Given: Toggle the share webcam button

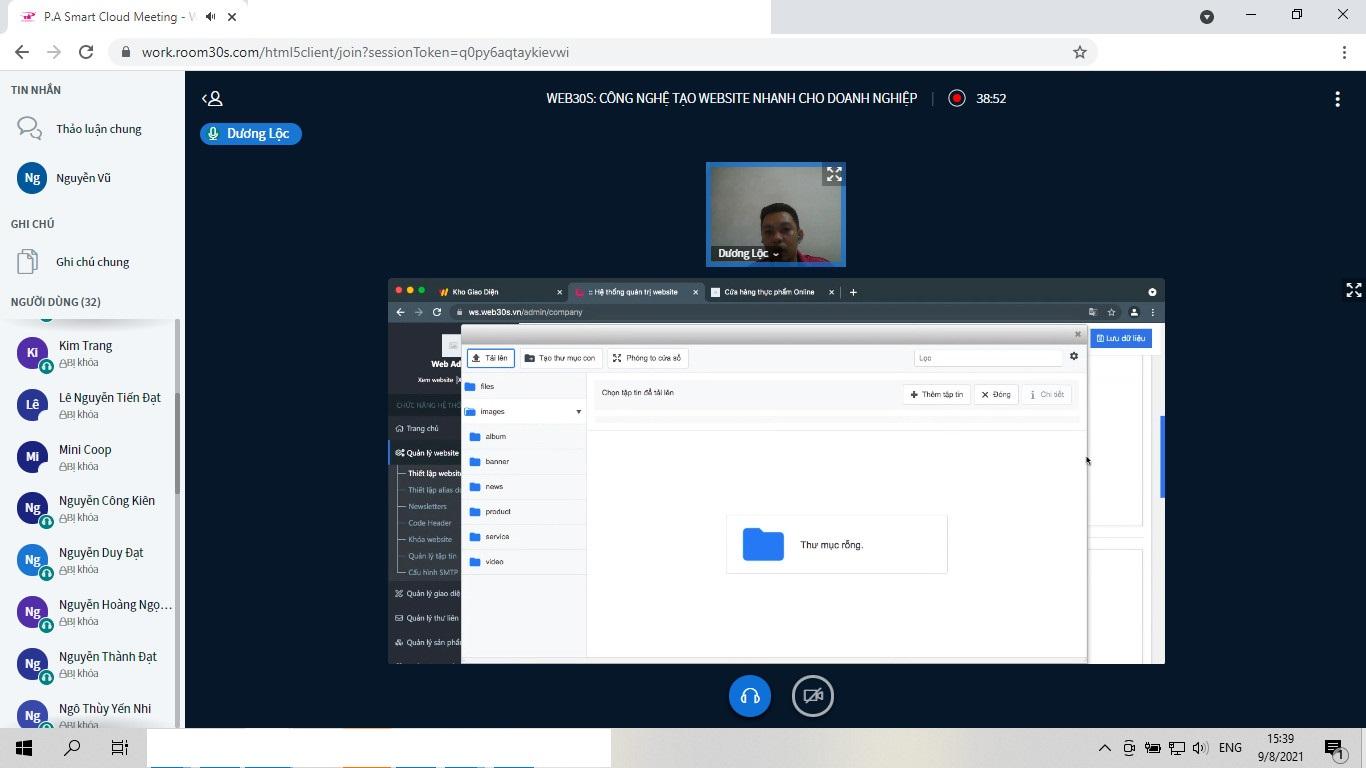Looking at the screenshot, I should pos(813,696).
